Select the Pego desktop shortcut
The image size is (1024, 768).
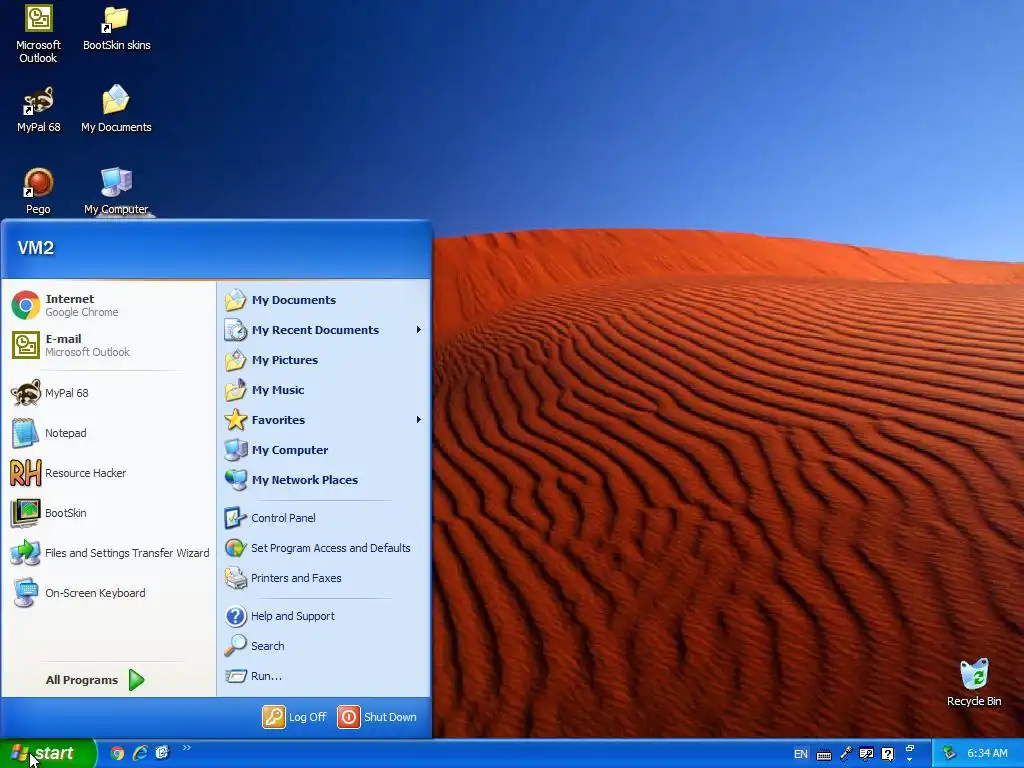tap(39, 192)
